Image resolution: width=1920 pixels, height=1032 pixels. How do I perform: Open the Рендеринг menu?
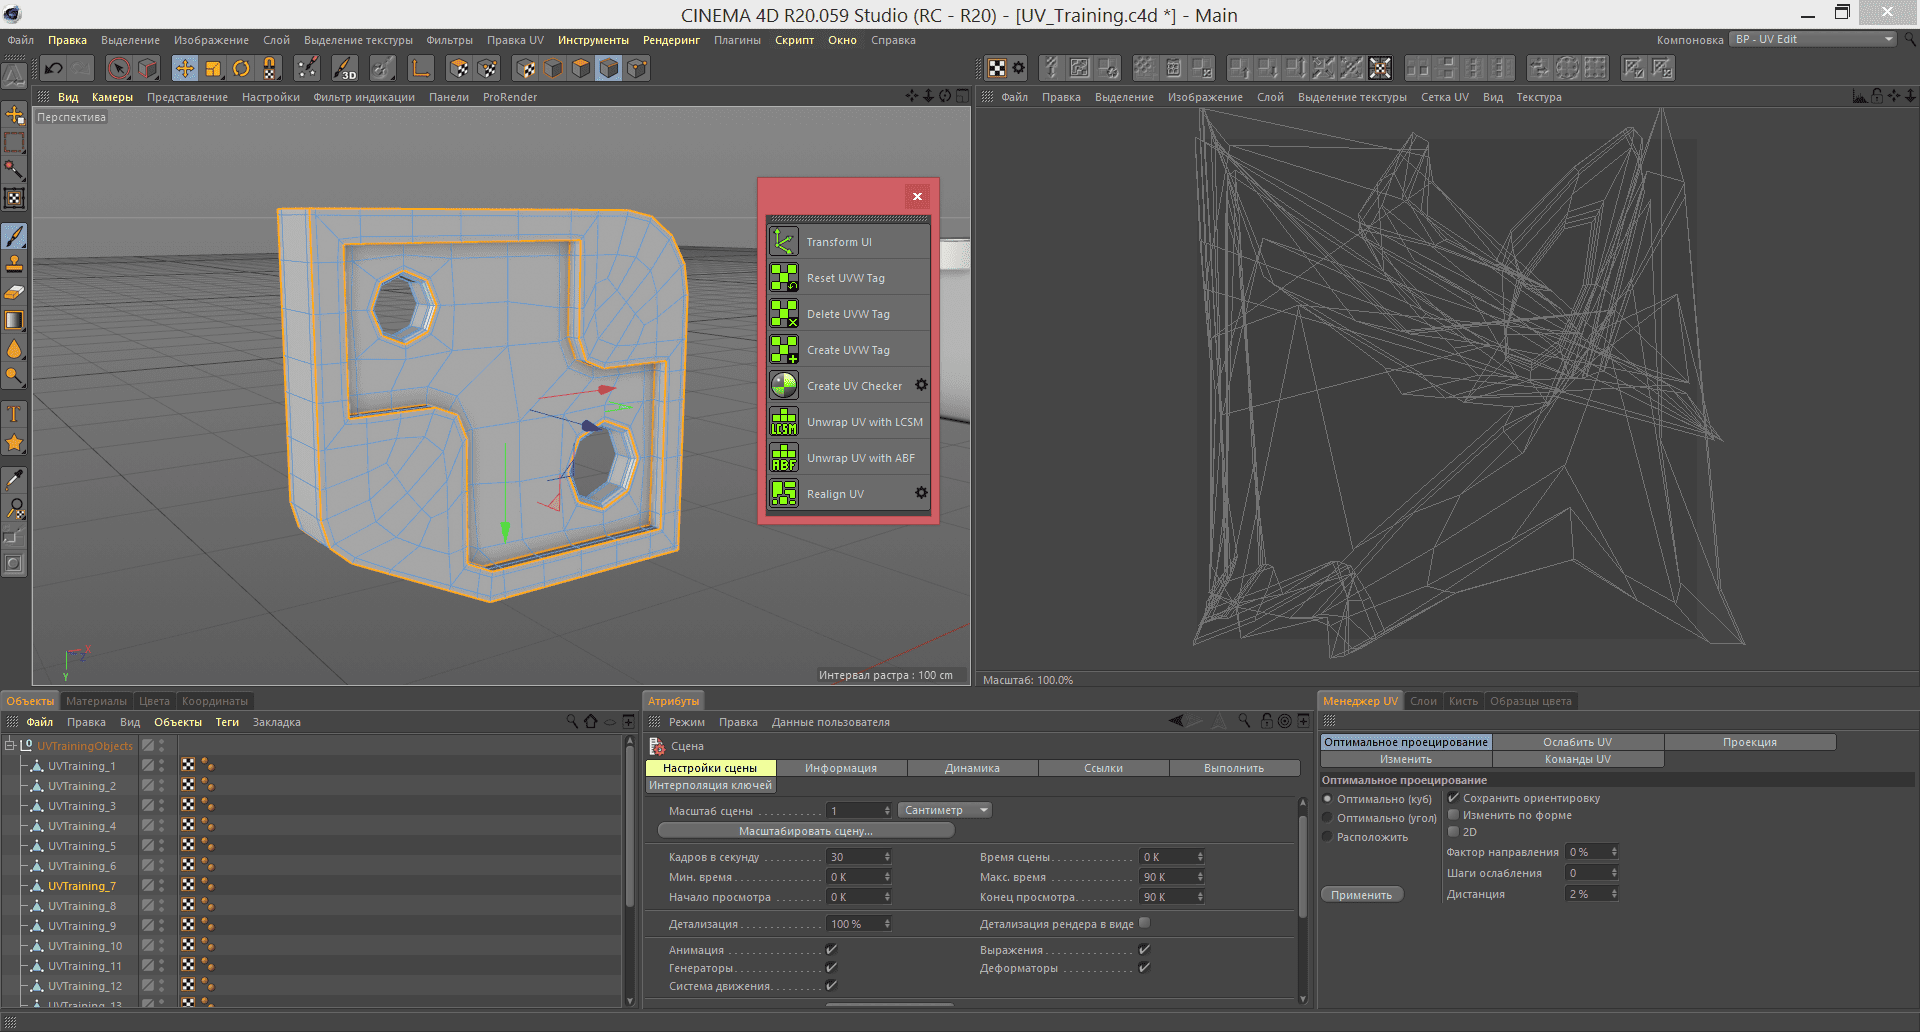coord(671,40)
